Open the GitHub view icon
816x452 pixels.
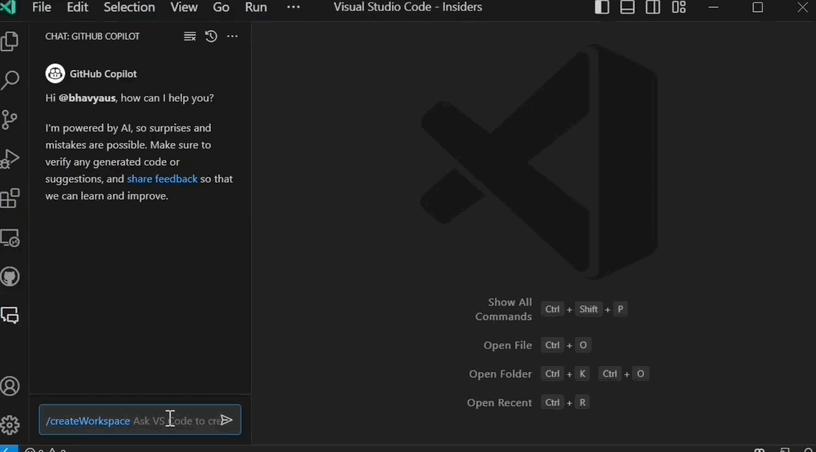point(10,277)
